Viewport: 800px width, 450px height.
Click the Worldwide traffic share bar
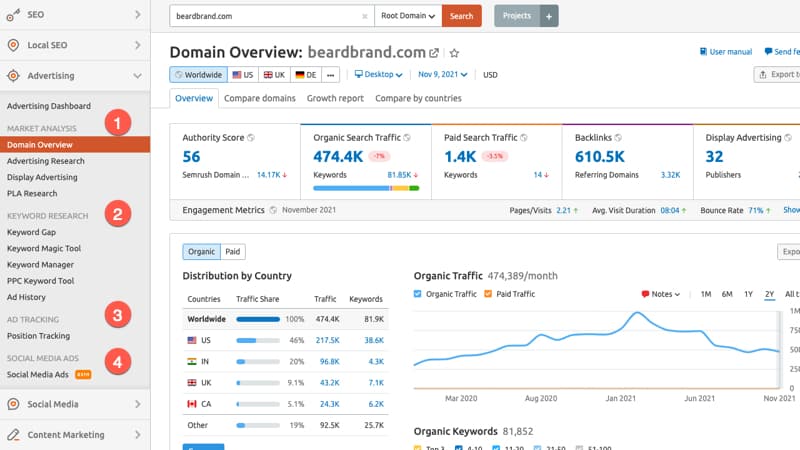(x=258, y=319)
